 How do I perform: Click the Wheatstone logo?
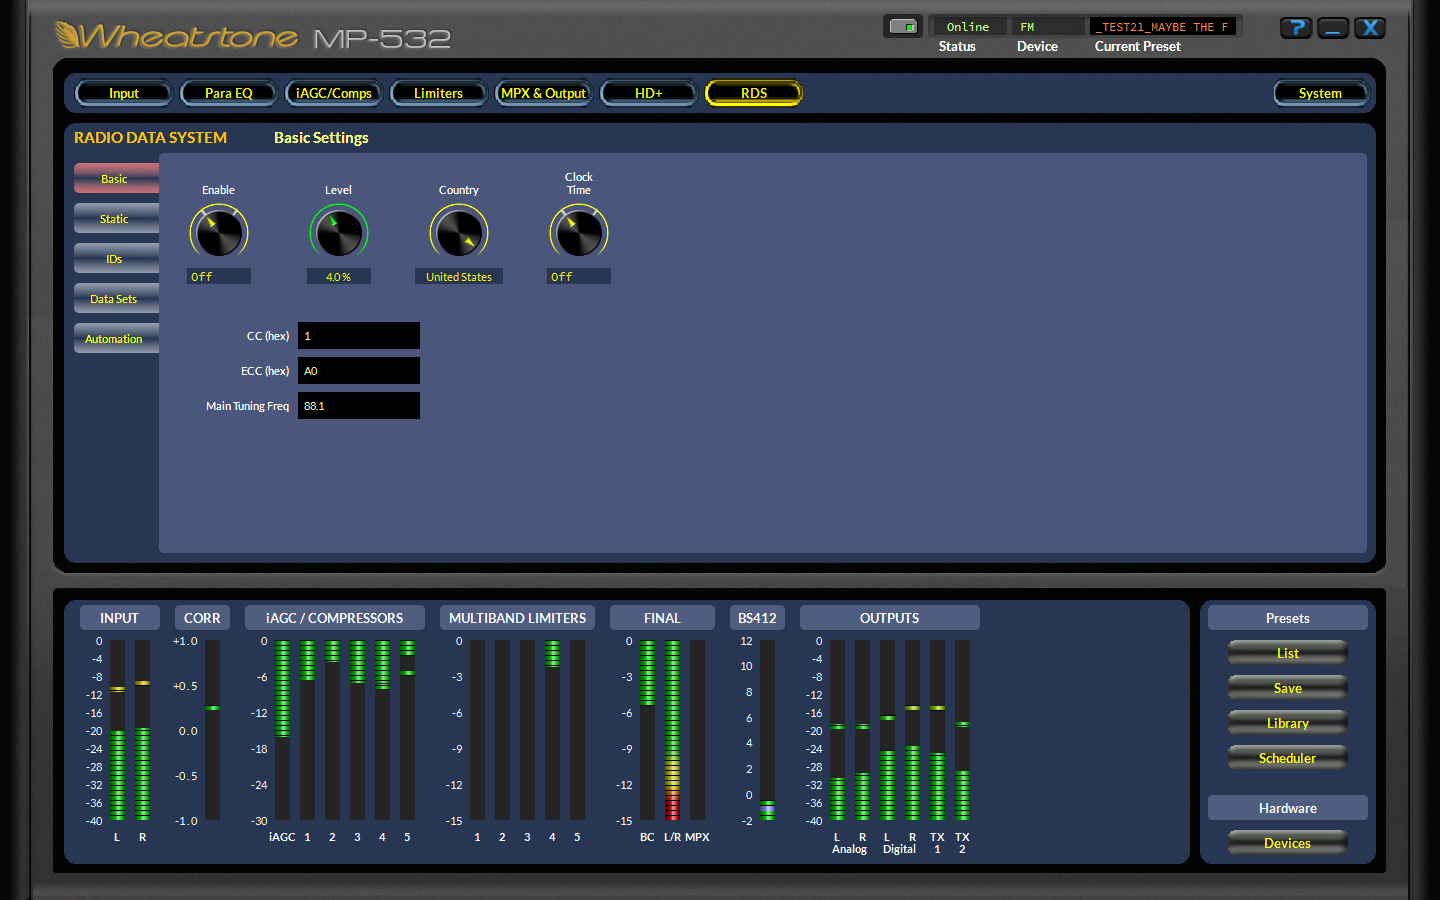177,36
